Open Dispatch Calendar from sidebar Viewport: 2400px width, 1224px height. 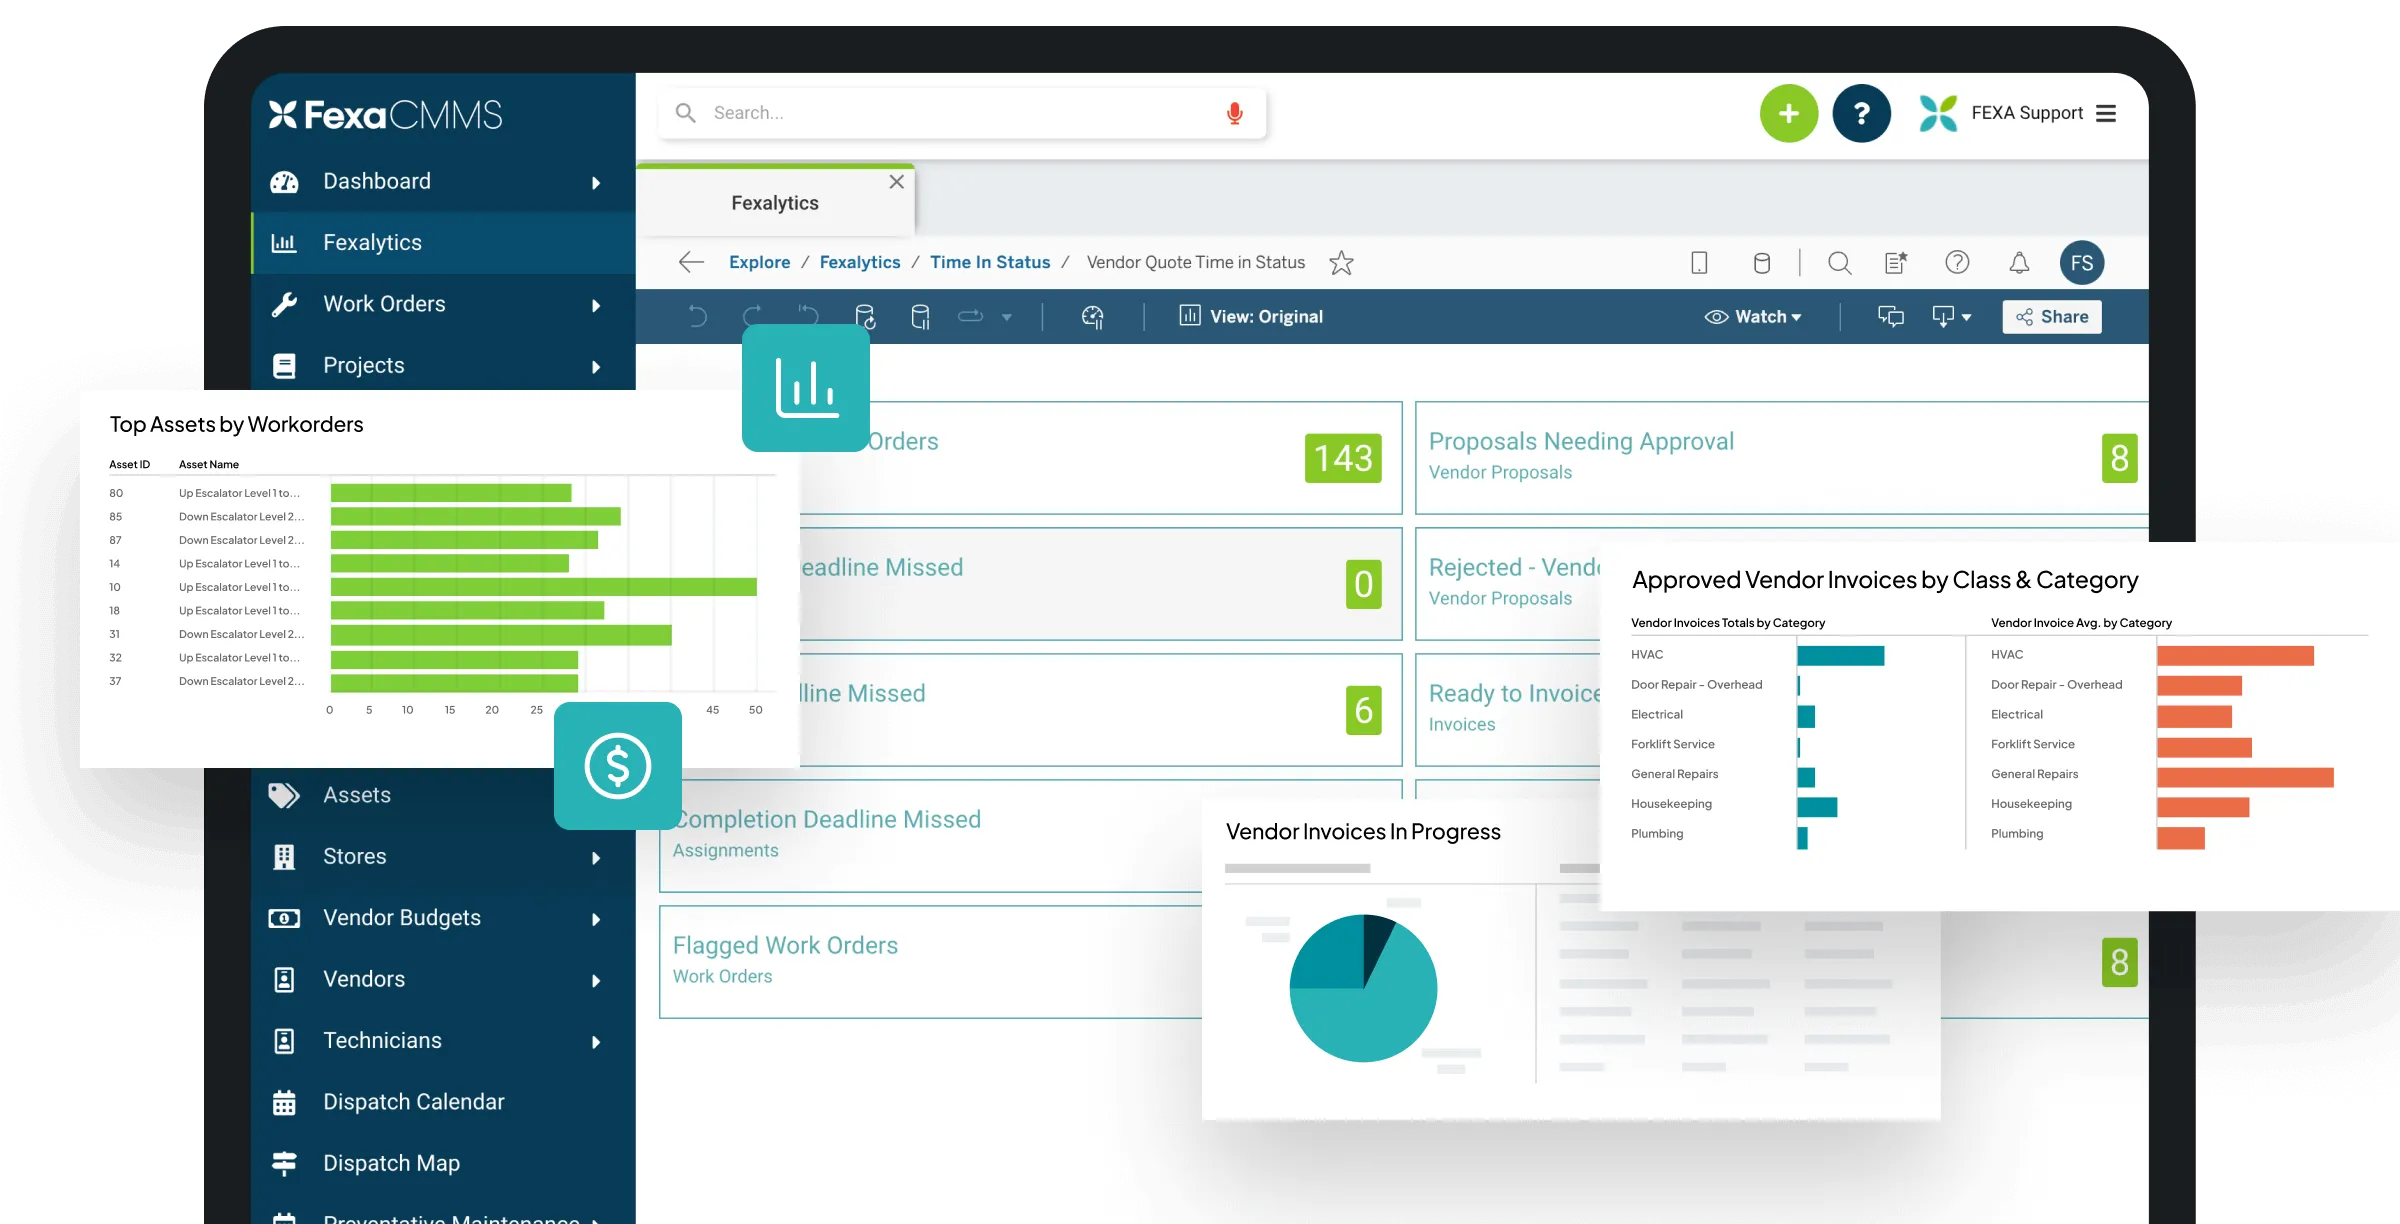413,1102
